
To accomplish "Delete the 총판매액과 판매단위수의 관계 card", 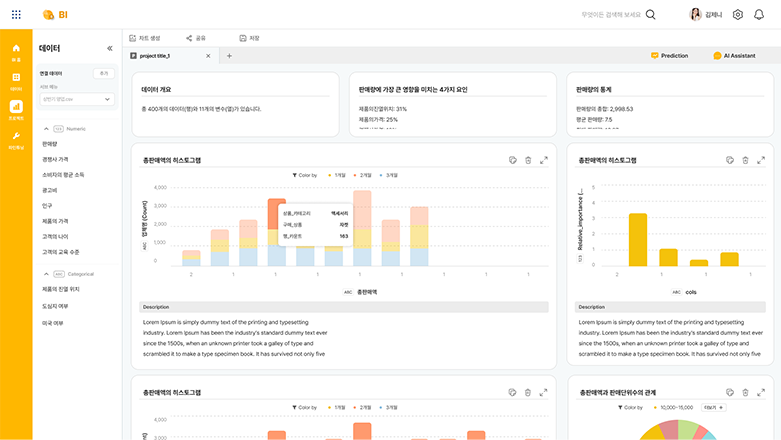I will click(x=745, y=392).
